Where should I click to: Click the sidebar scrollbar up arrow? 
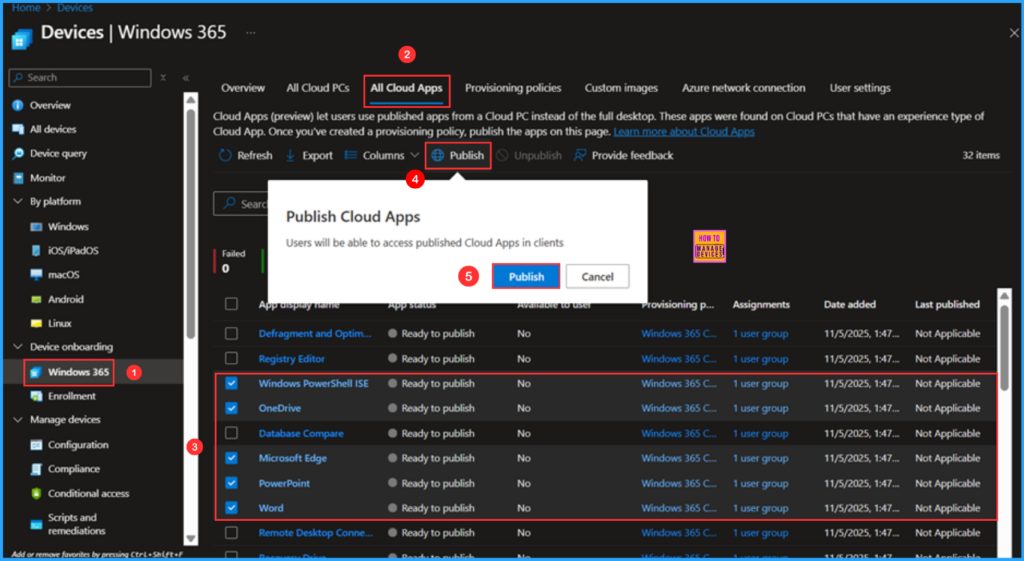point(191,100)
